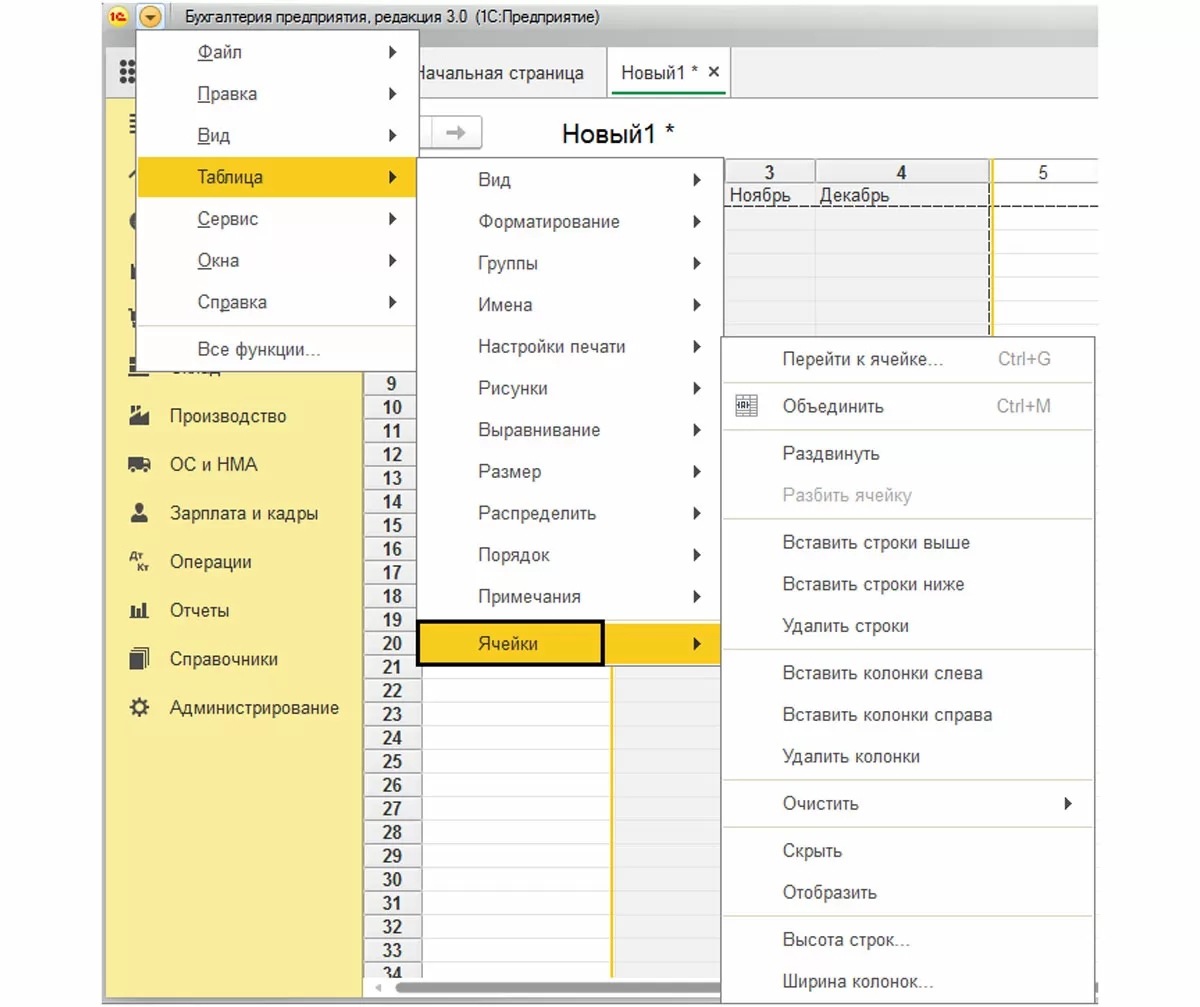Click the Производство factory icon
Image resolution: width=1200 pixels, height=1007 pixels.
coord(140,416)
